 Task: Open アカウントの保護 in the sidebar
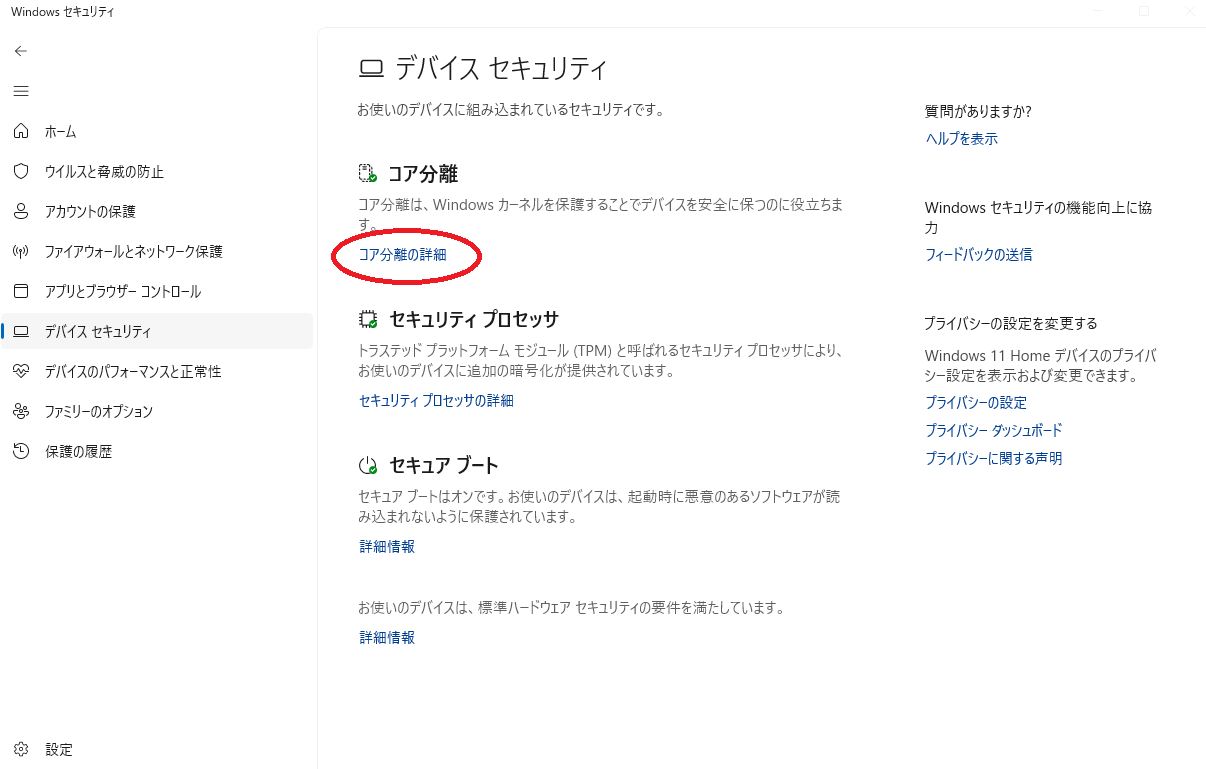(x=92, y=211)
